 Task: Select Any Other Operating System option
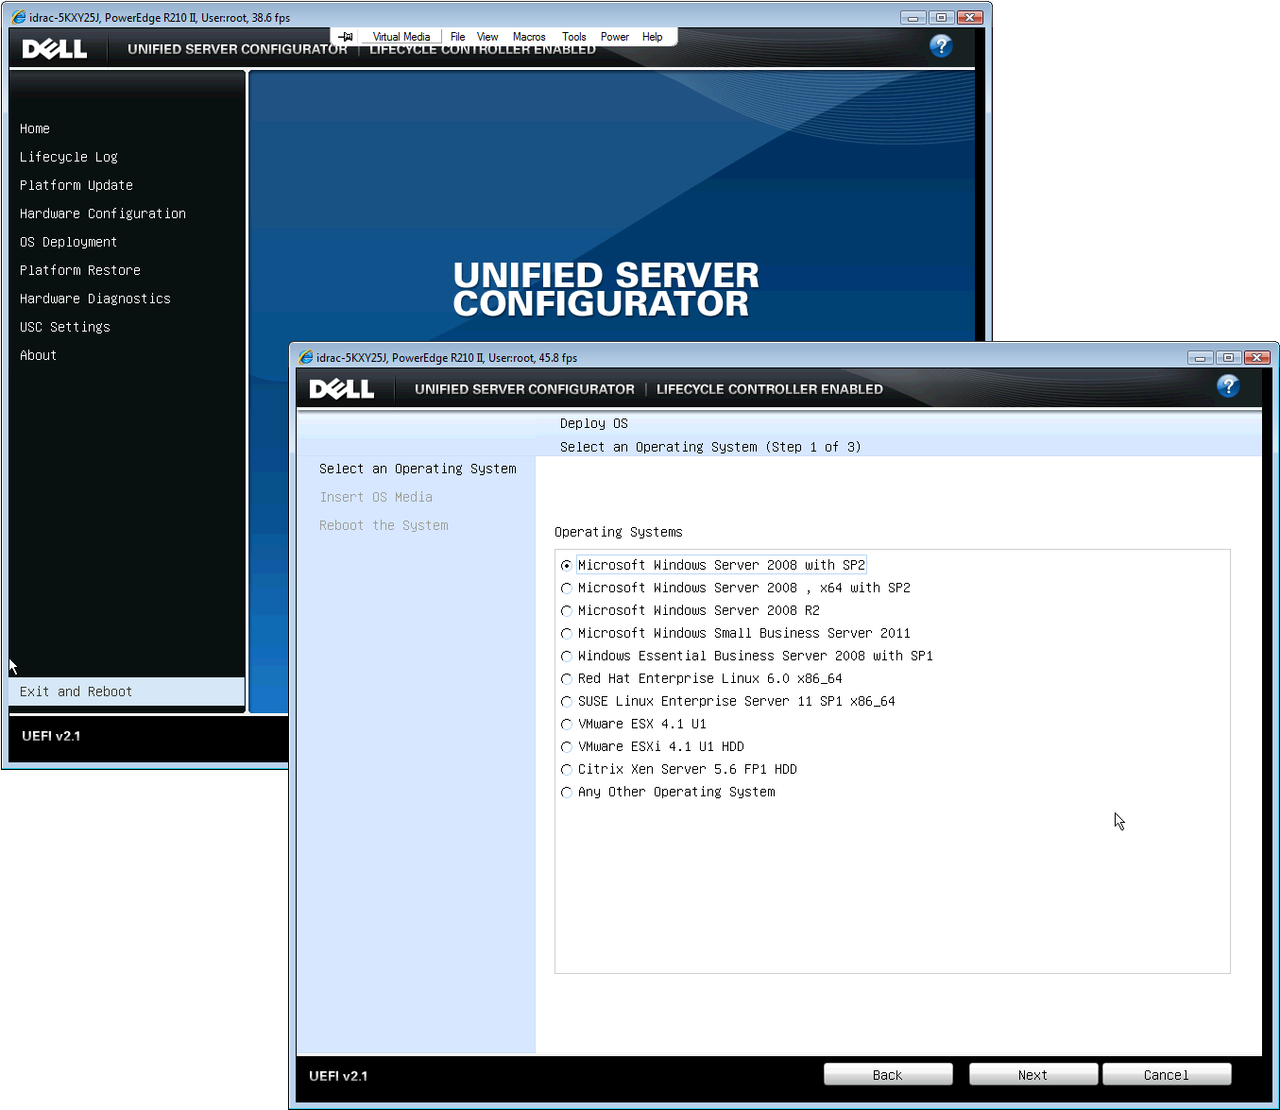(668, 792)
